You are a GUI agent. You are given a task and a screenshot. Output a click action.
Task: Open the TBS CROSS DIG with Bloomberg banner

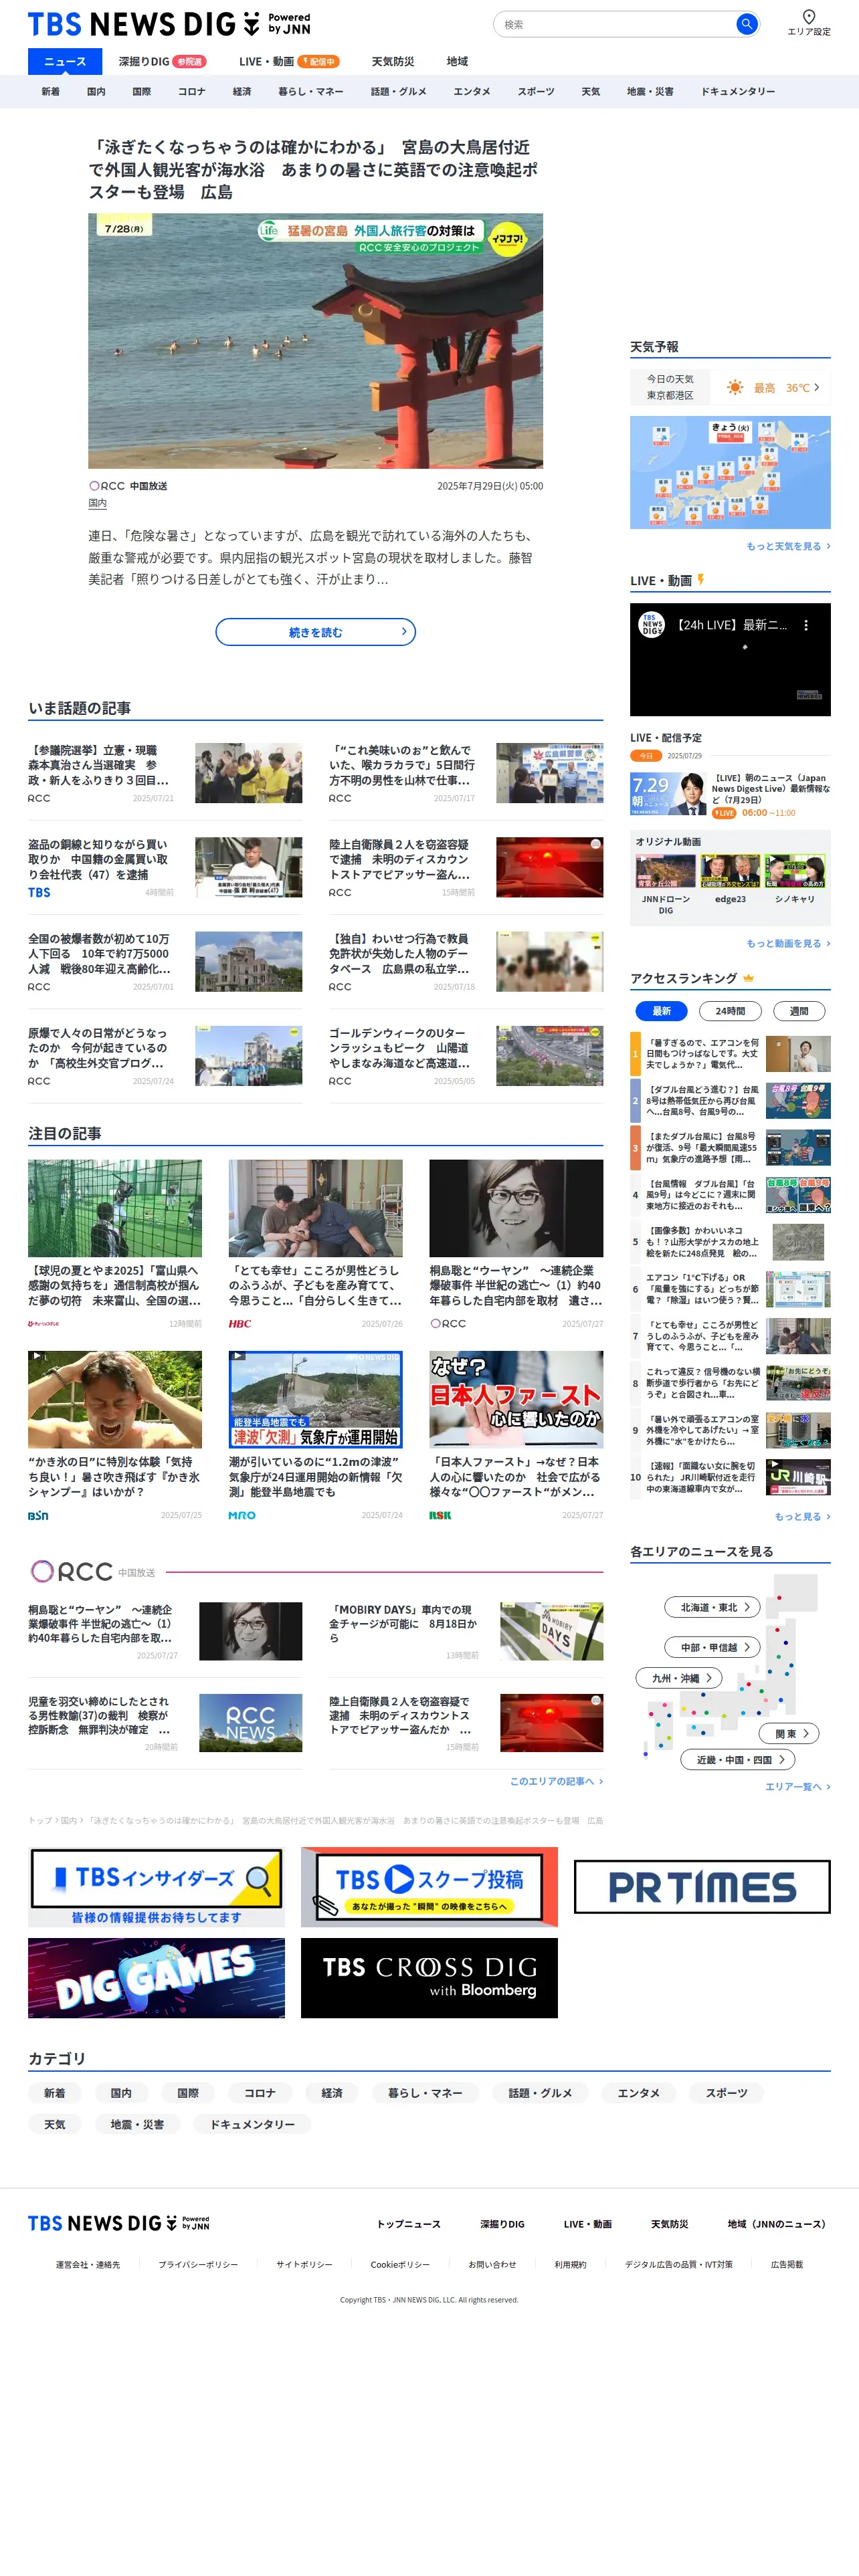coord(429,1977)
